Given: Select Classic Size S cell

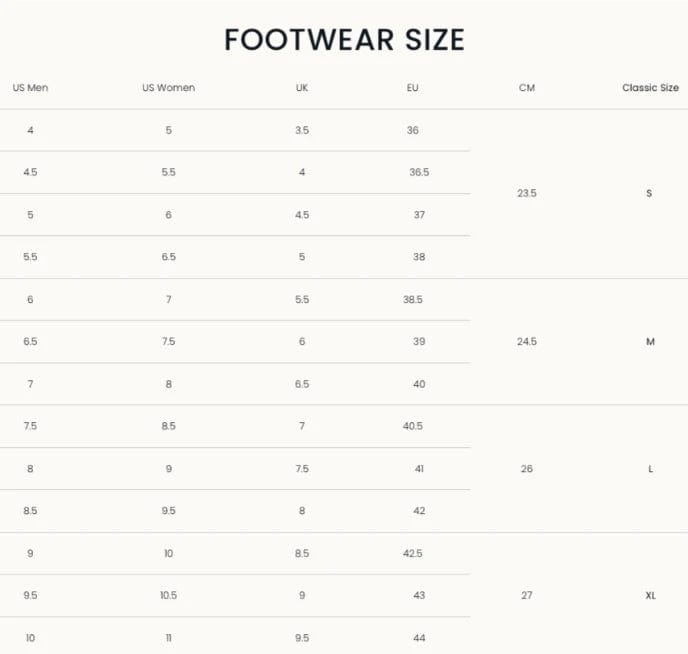Looking at the screenshot, I should tap(650, 193).
